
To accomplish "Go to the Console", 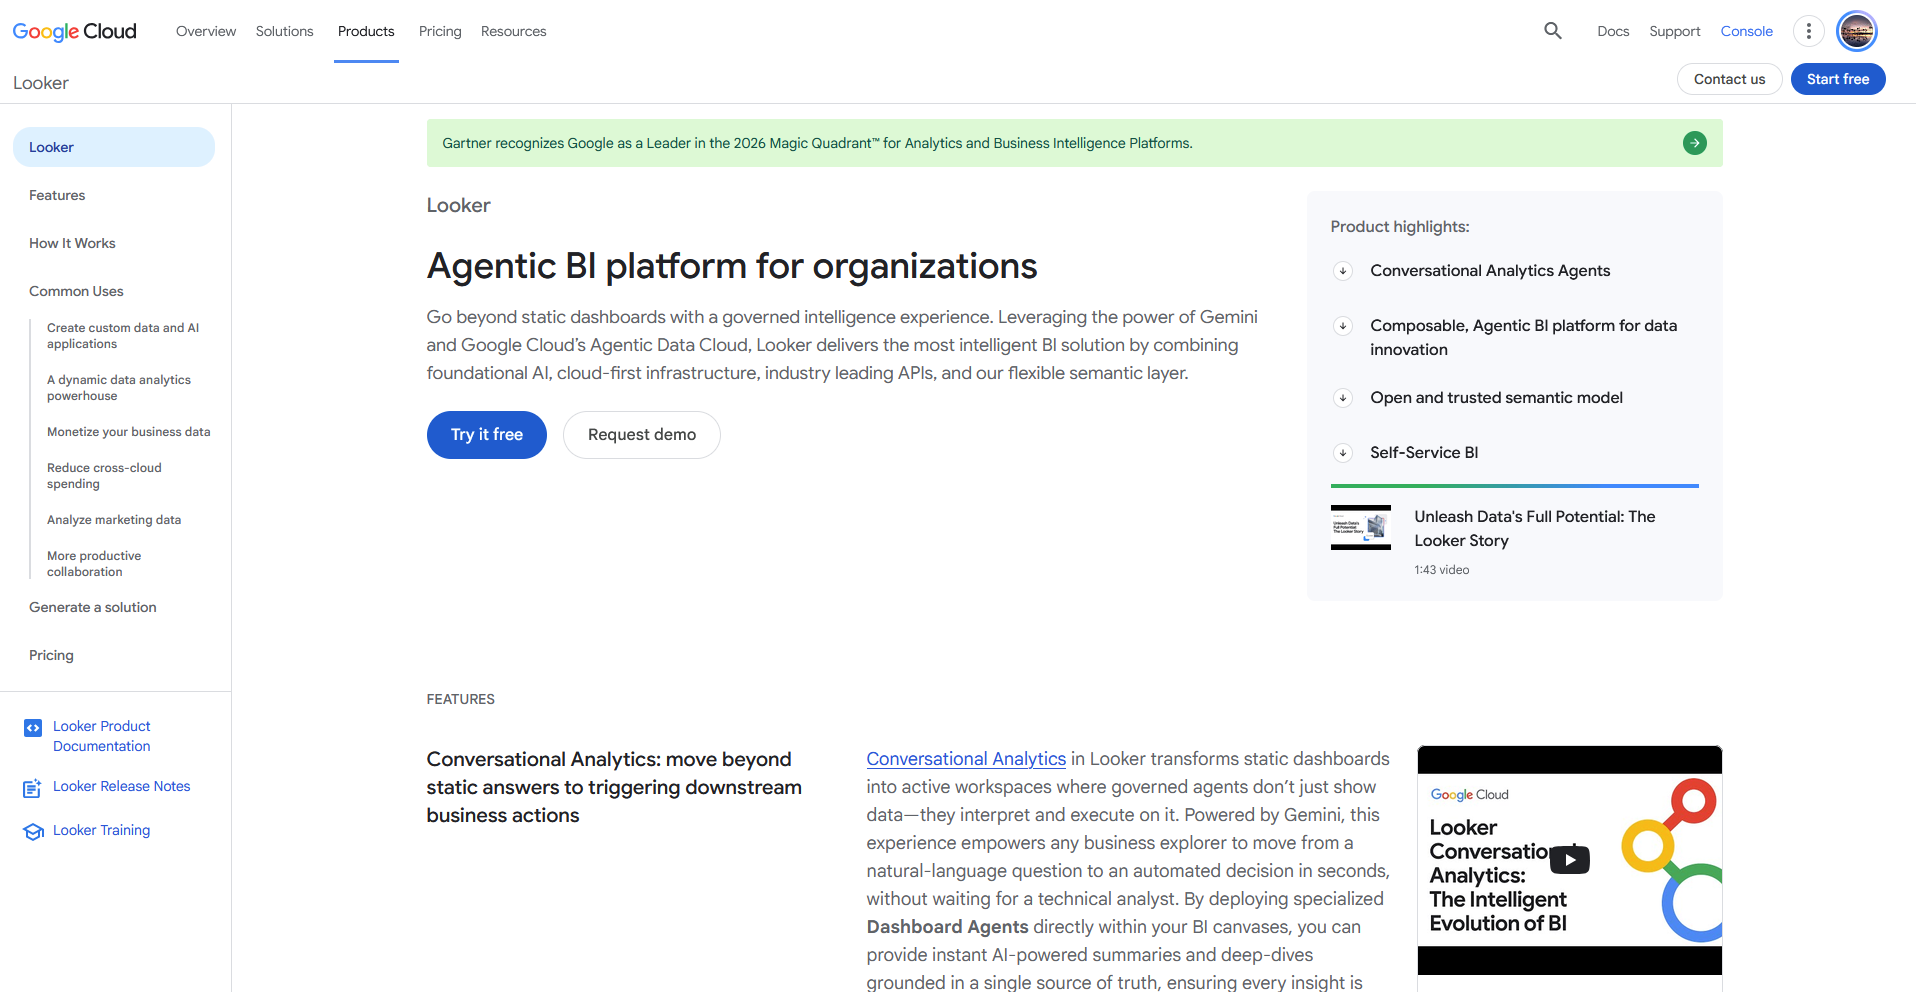I will click(1746, 31).
